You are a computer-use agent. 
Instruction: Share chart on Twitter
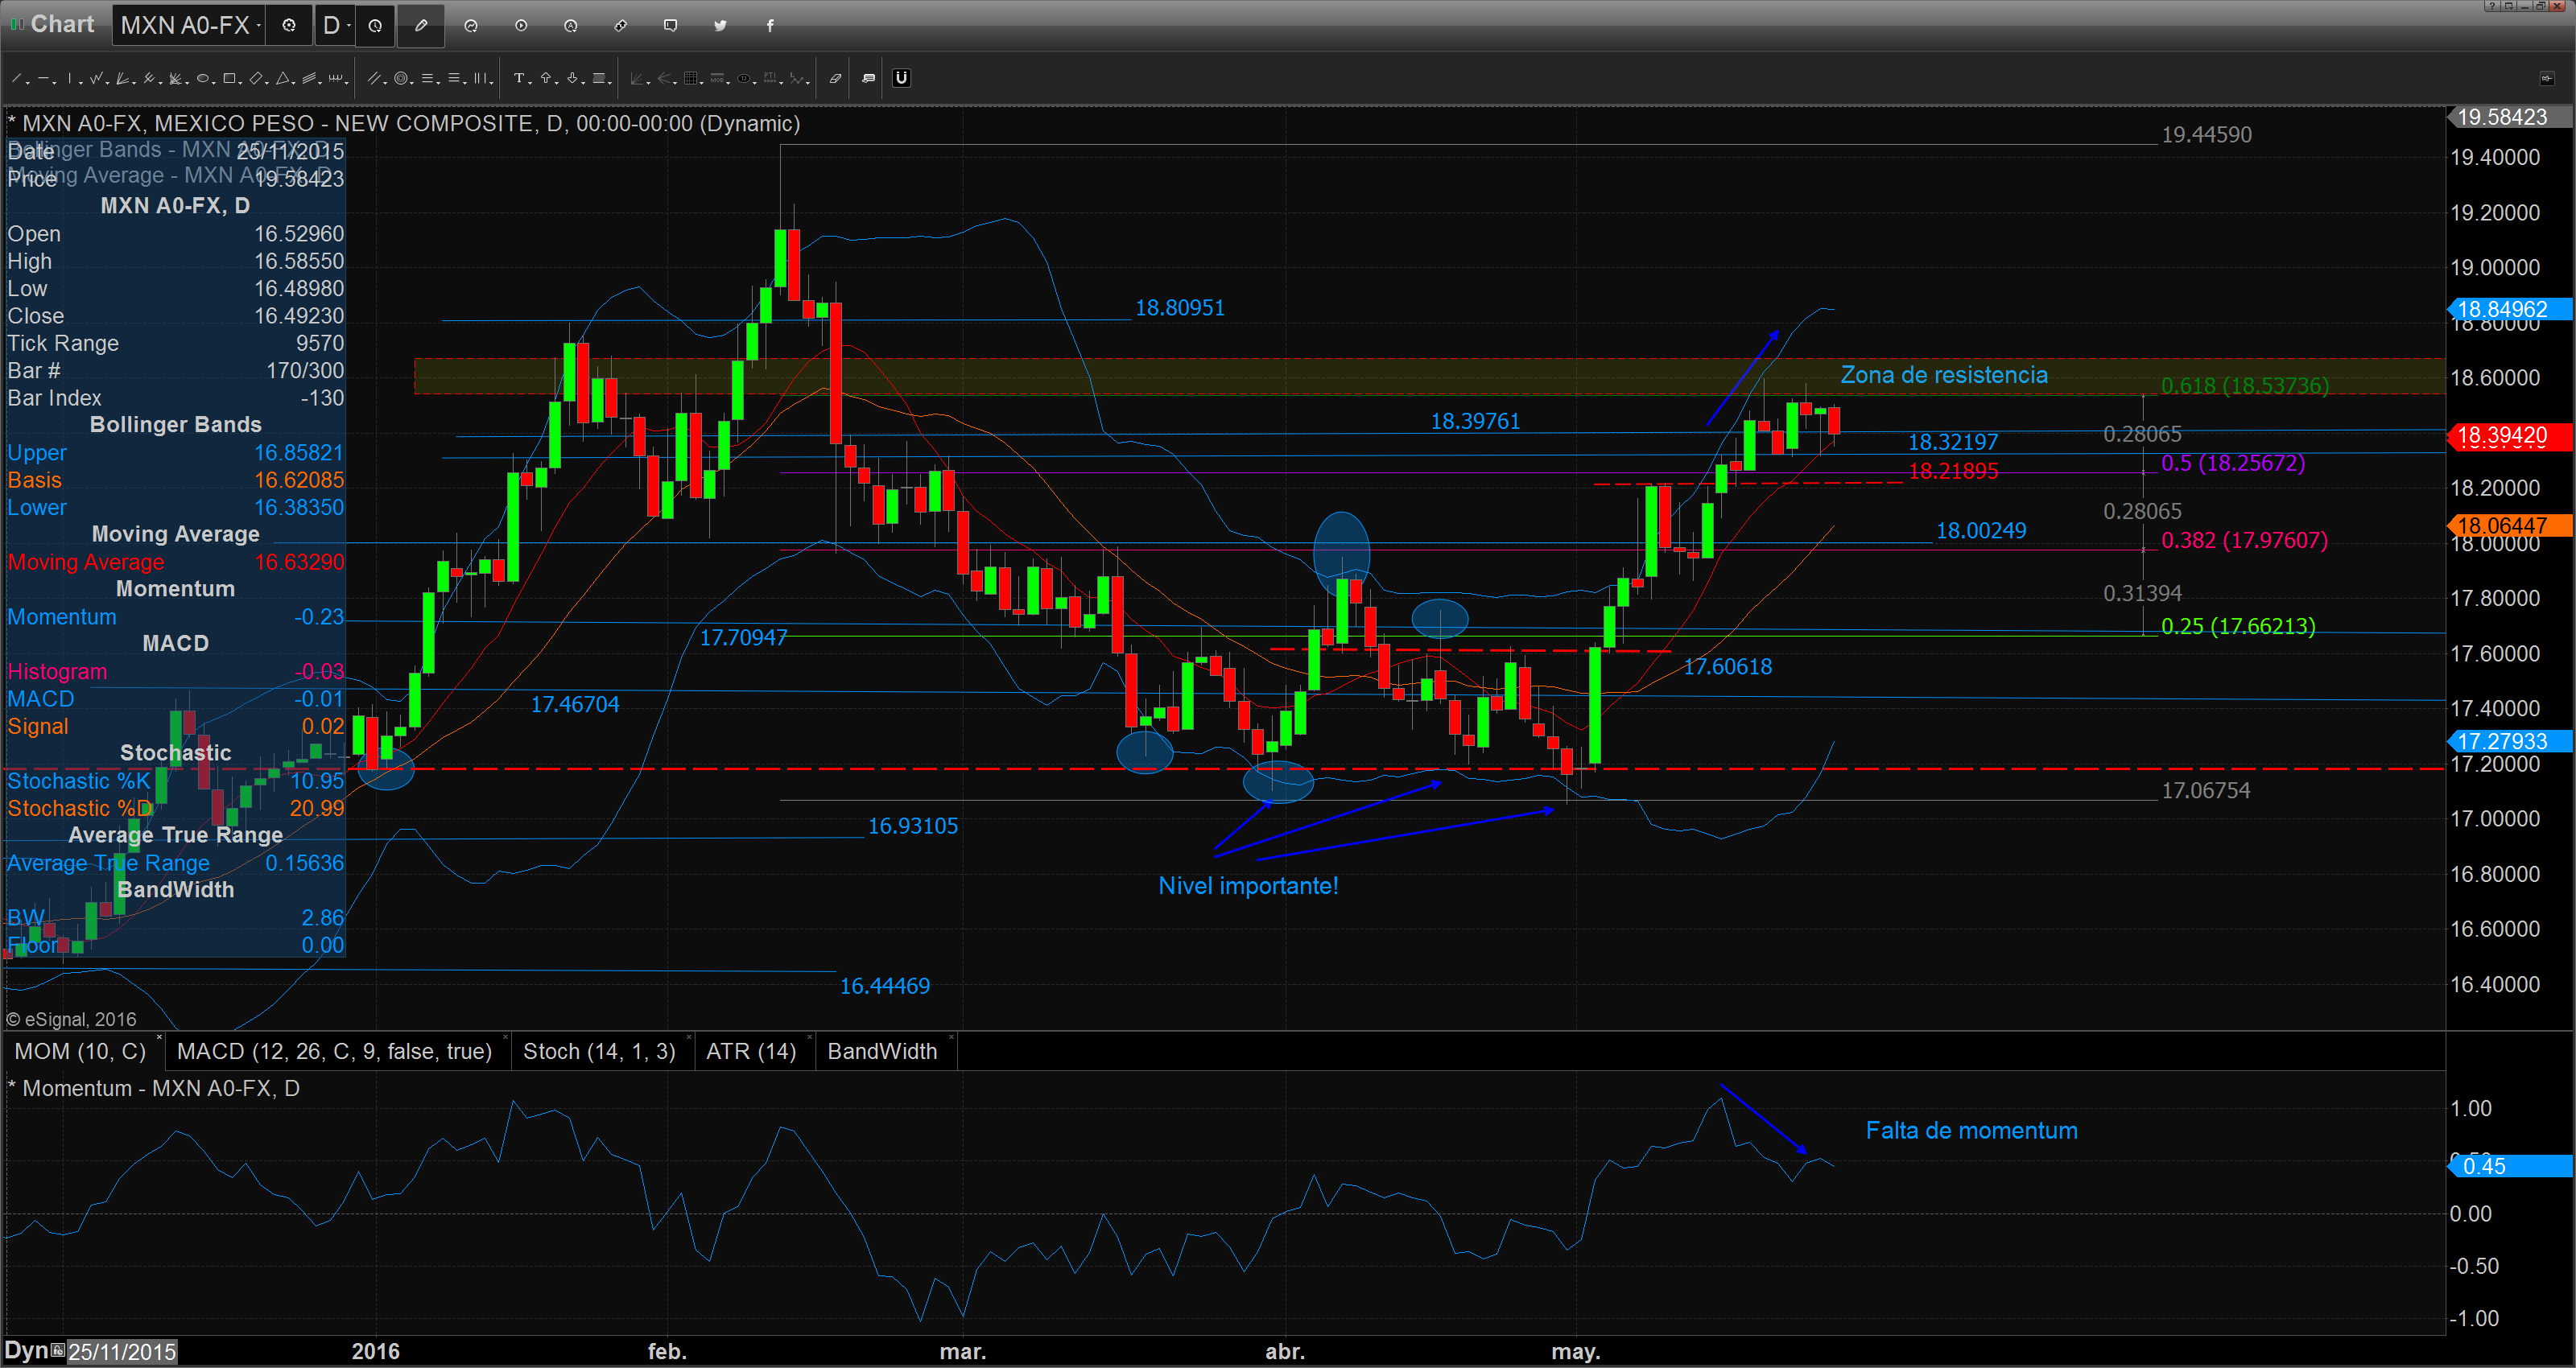click(x=720, y=25)
